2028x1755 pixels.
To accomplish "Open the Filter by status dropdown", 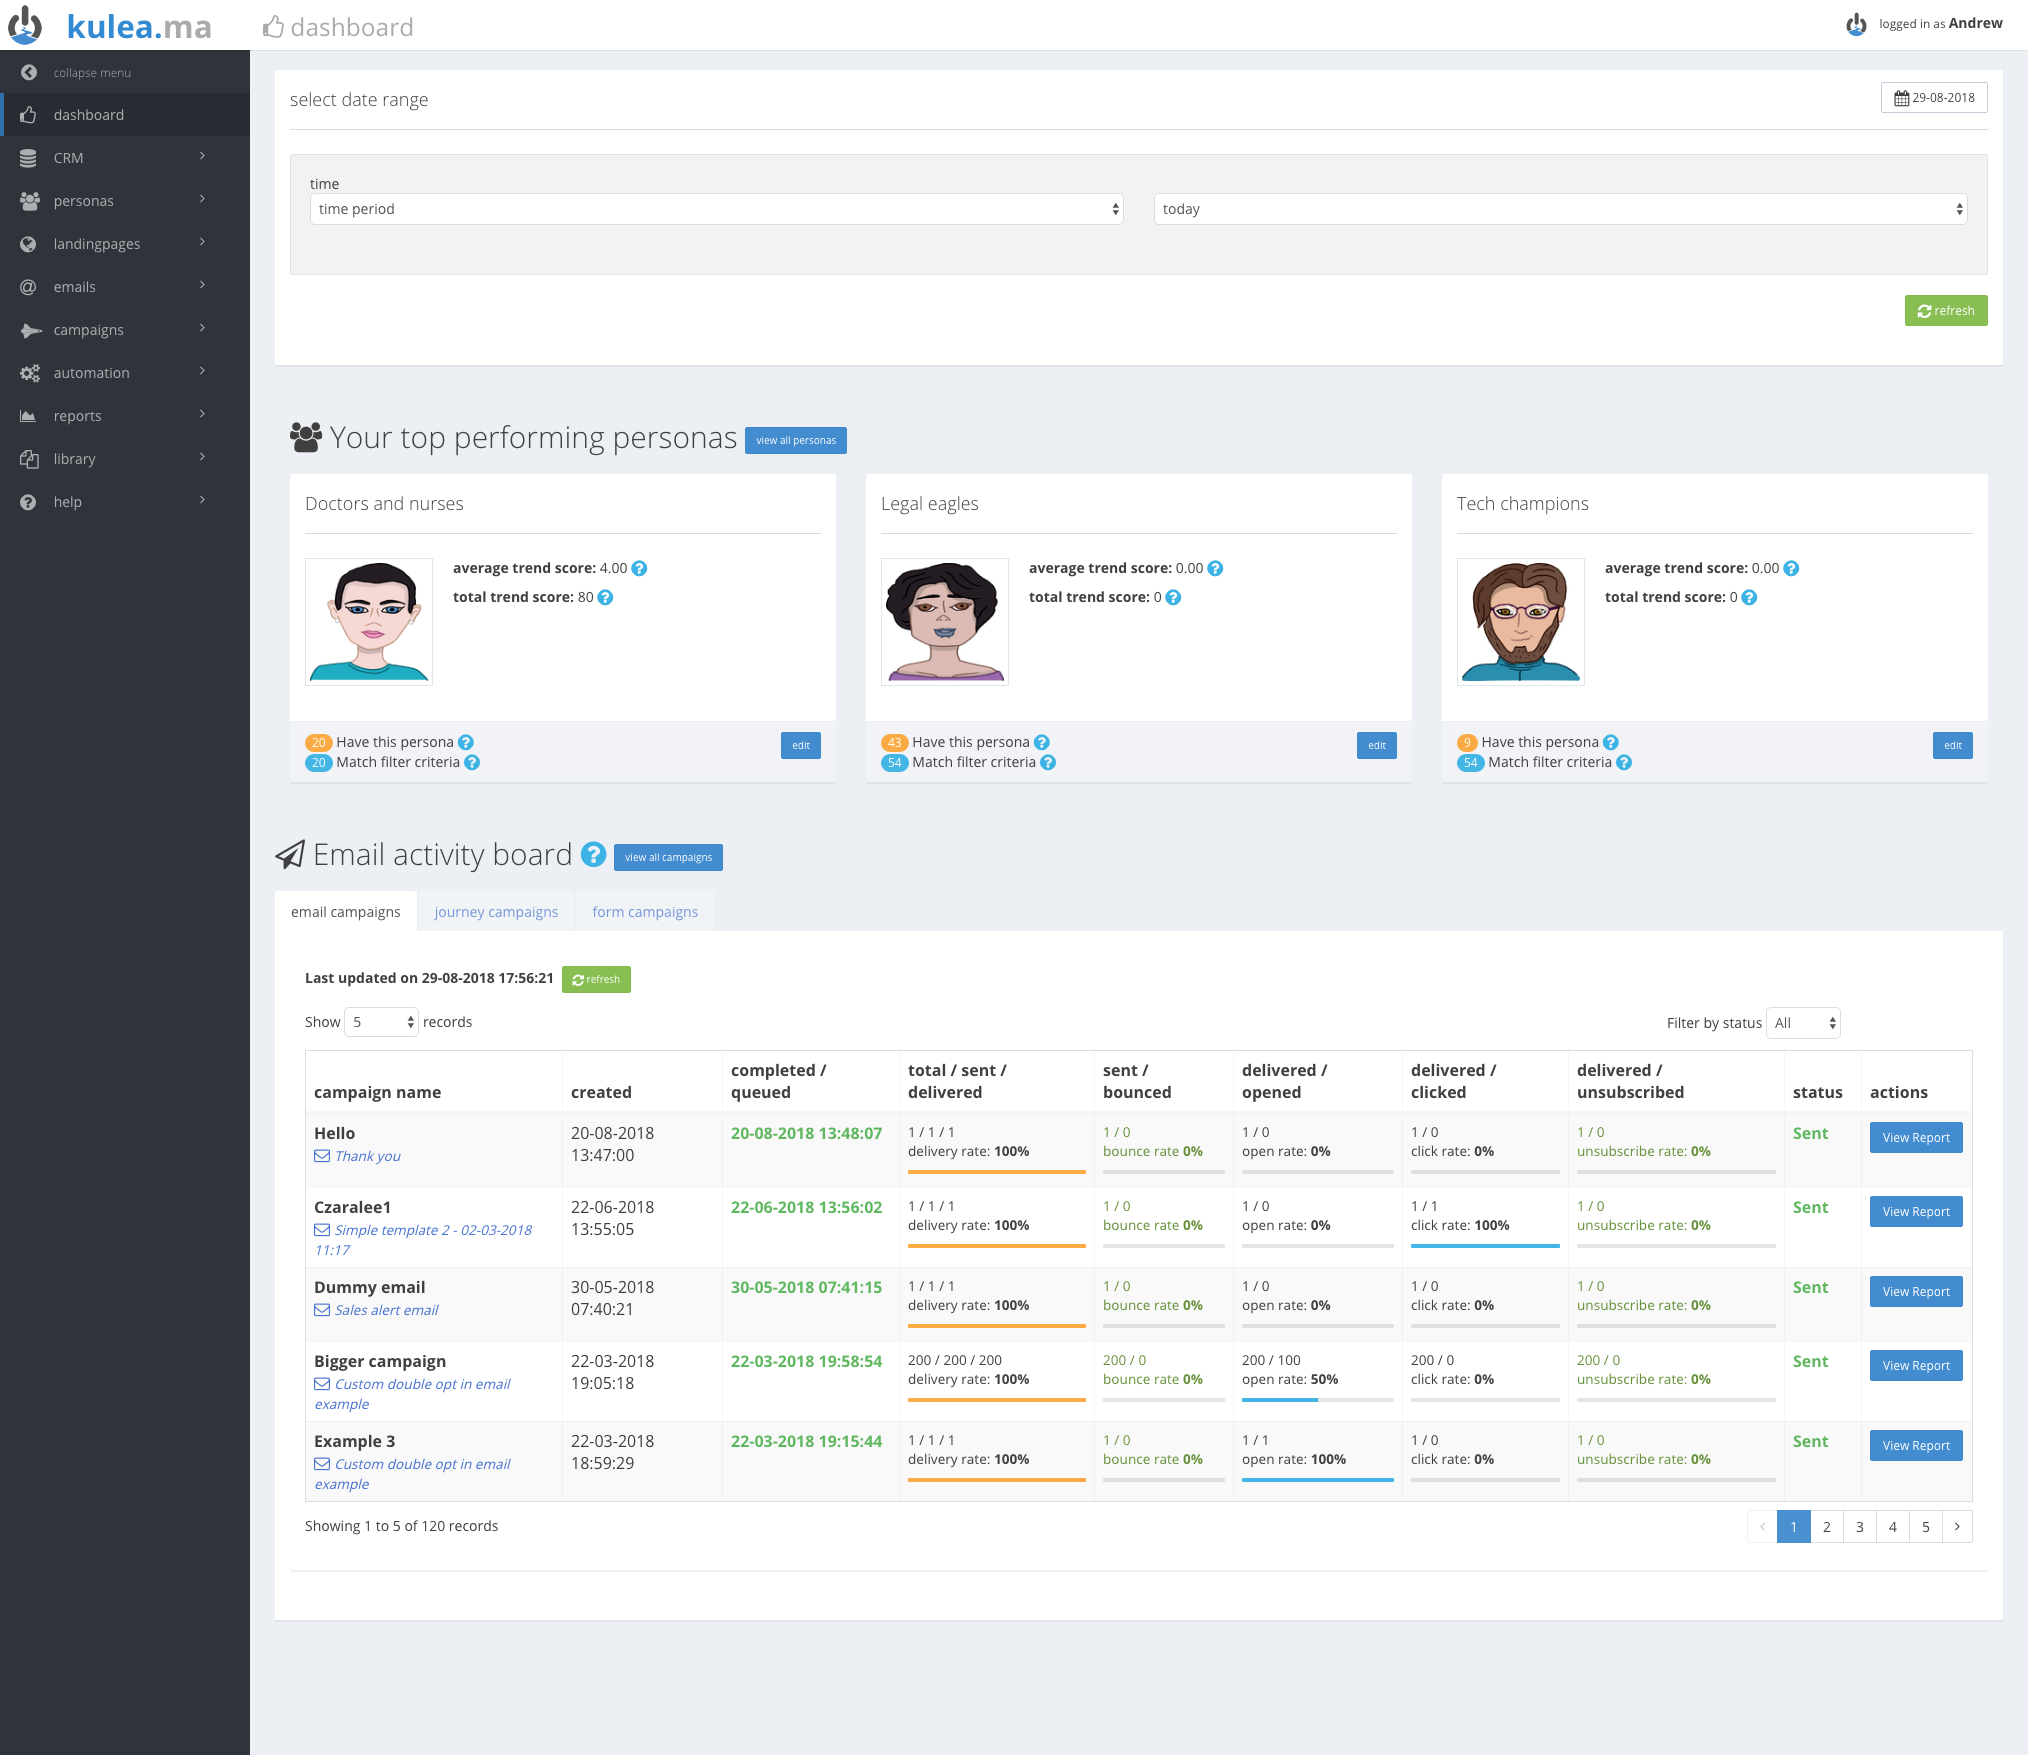I will point(1803,1023).
